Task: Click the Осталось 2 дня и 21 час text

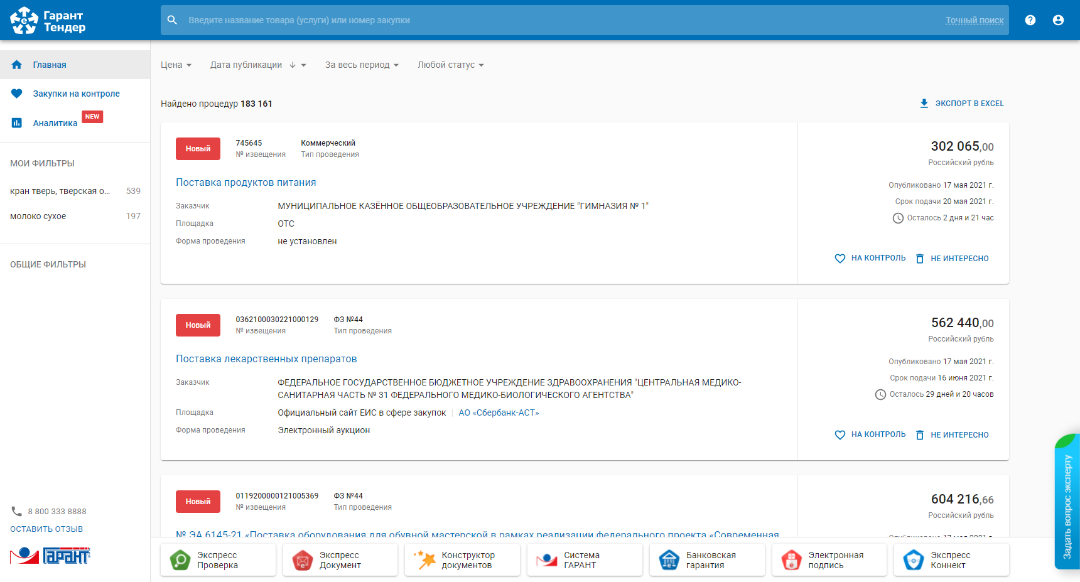Action: click(950, 218)
